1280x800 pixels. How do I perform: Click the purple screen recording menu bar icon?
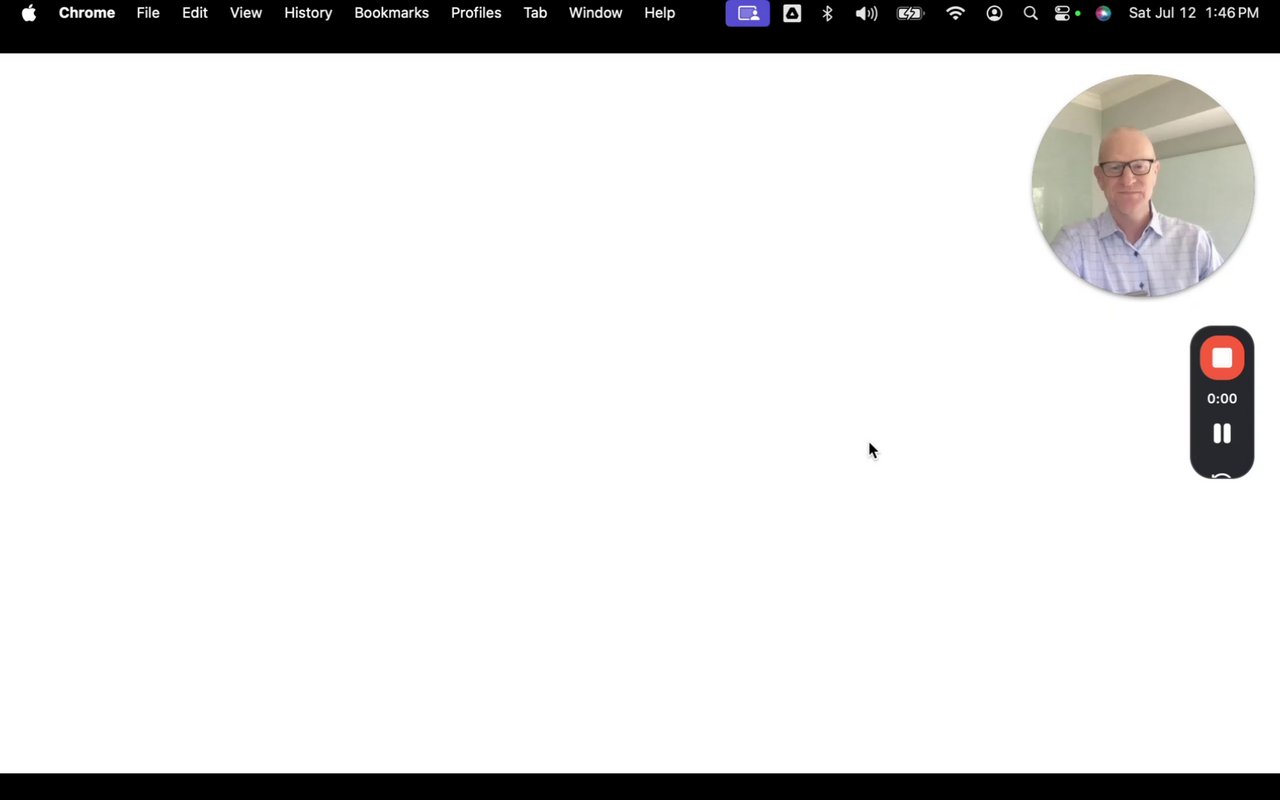748,13
